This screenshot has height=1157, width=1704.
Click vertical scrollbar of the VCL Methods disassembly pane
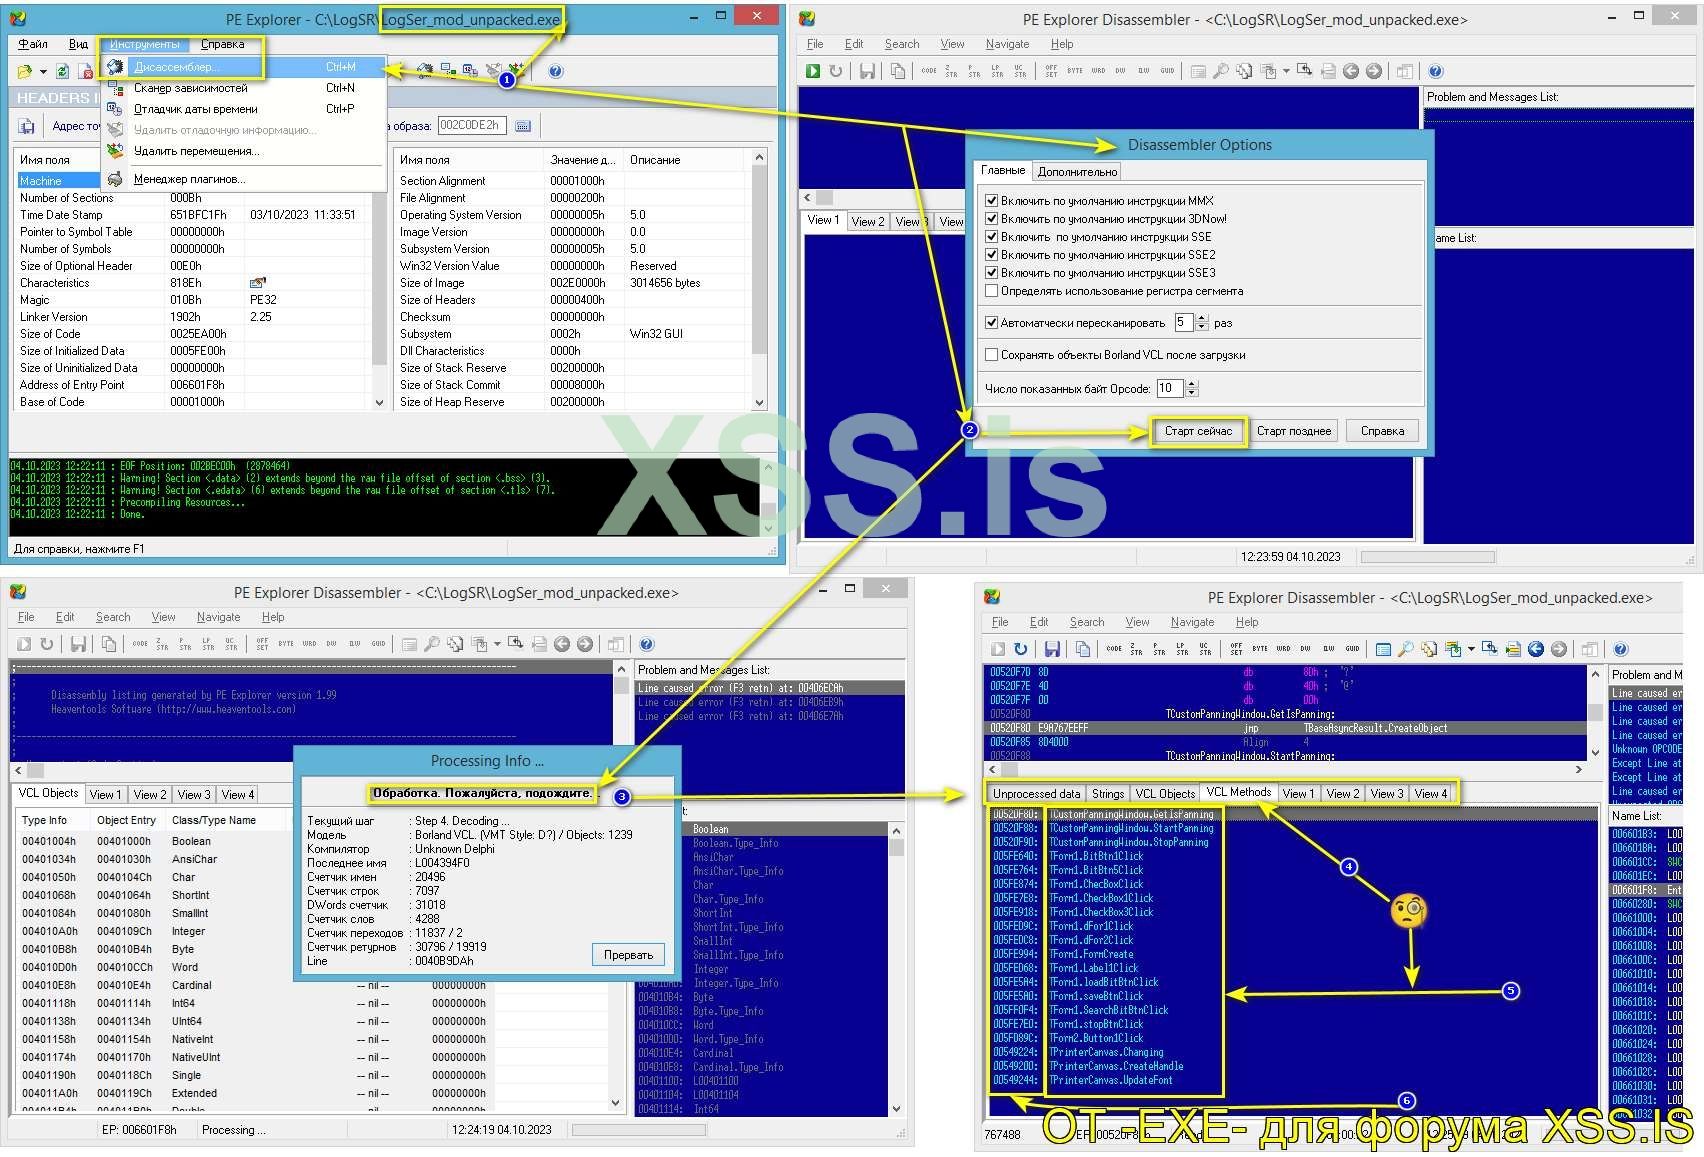coord(1595,714)
